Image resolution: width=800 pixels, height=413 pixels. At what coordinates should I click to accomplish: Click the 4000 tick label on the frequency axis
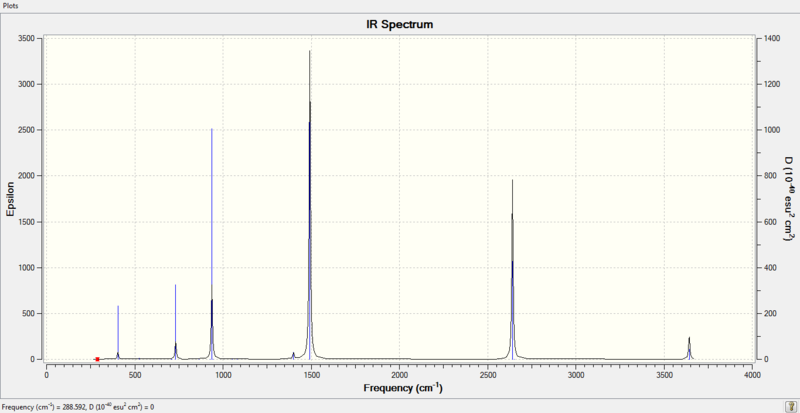click(753, 375)
